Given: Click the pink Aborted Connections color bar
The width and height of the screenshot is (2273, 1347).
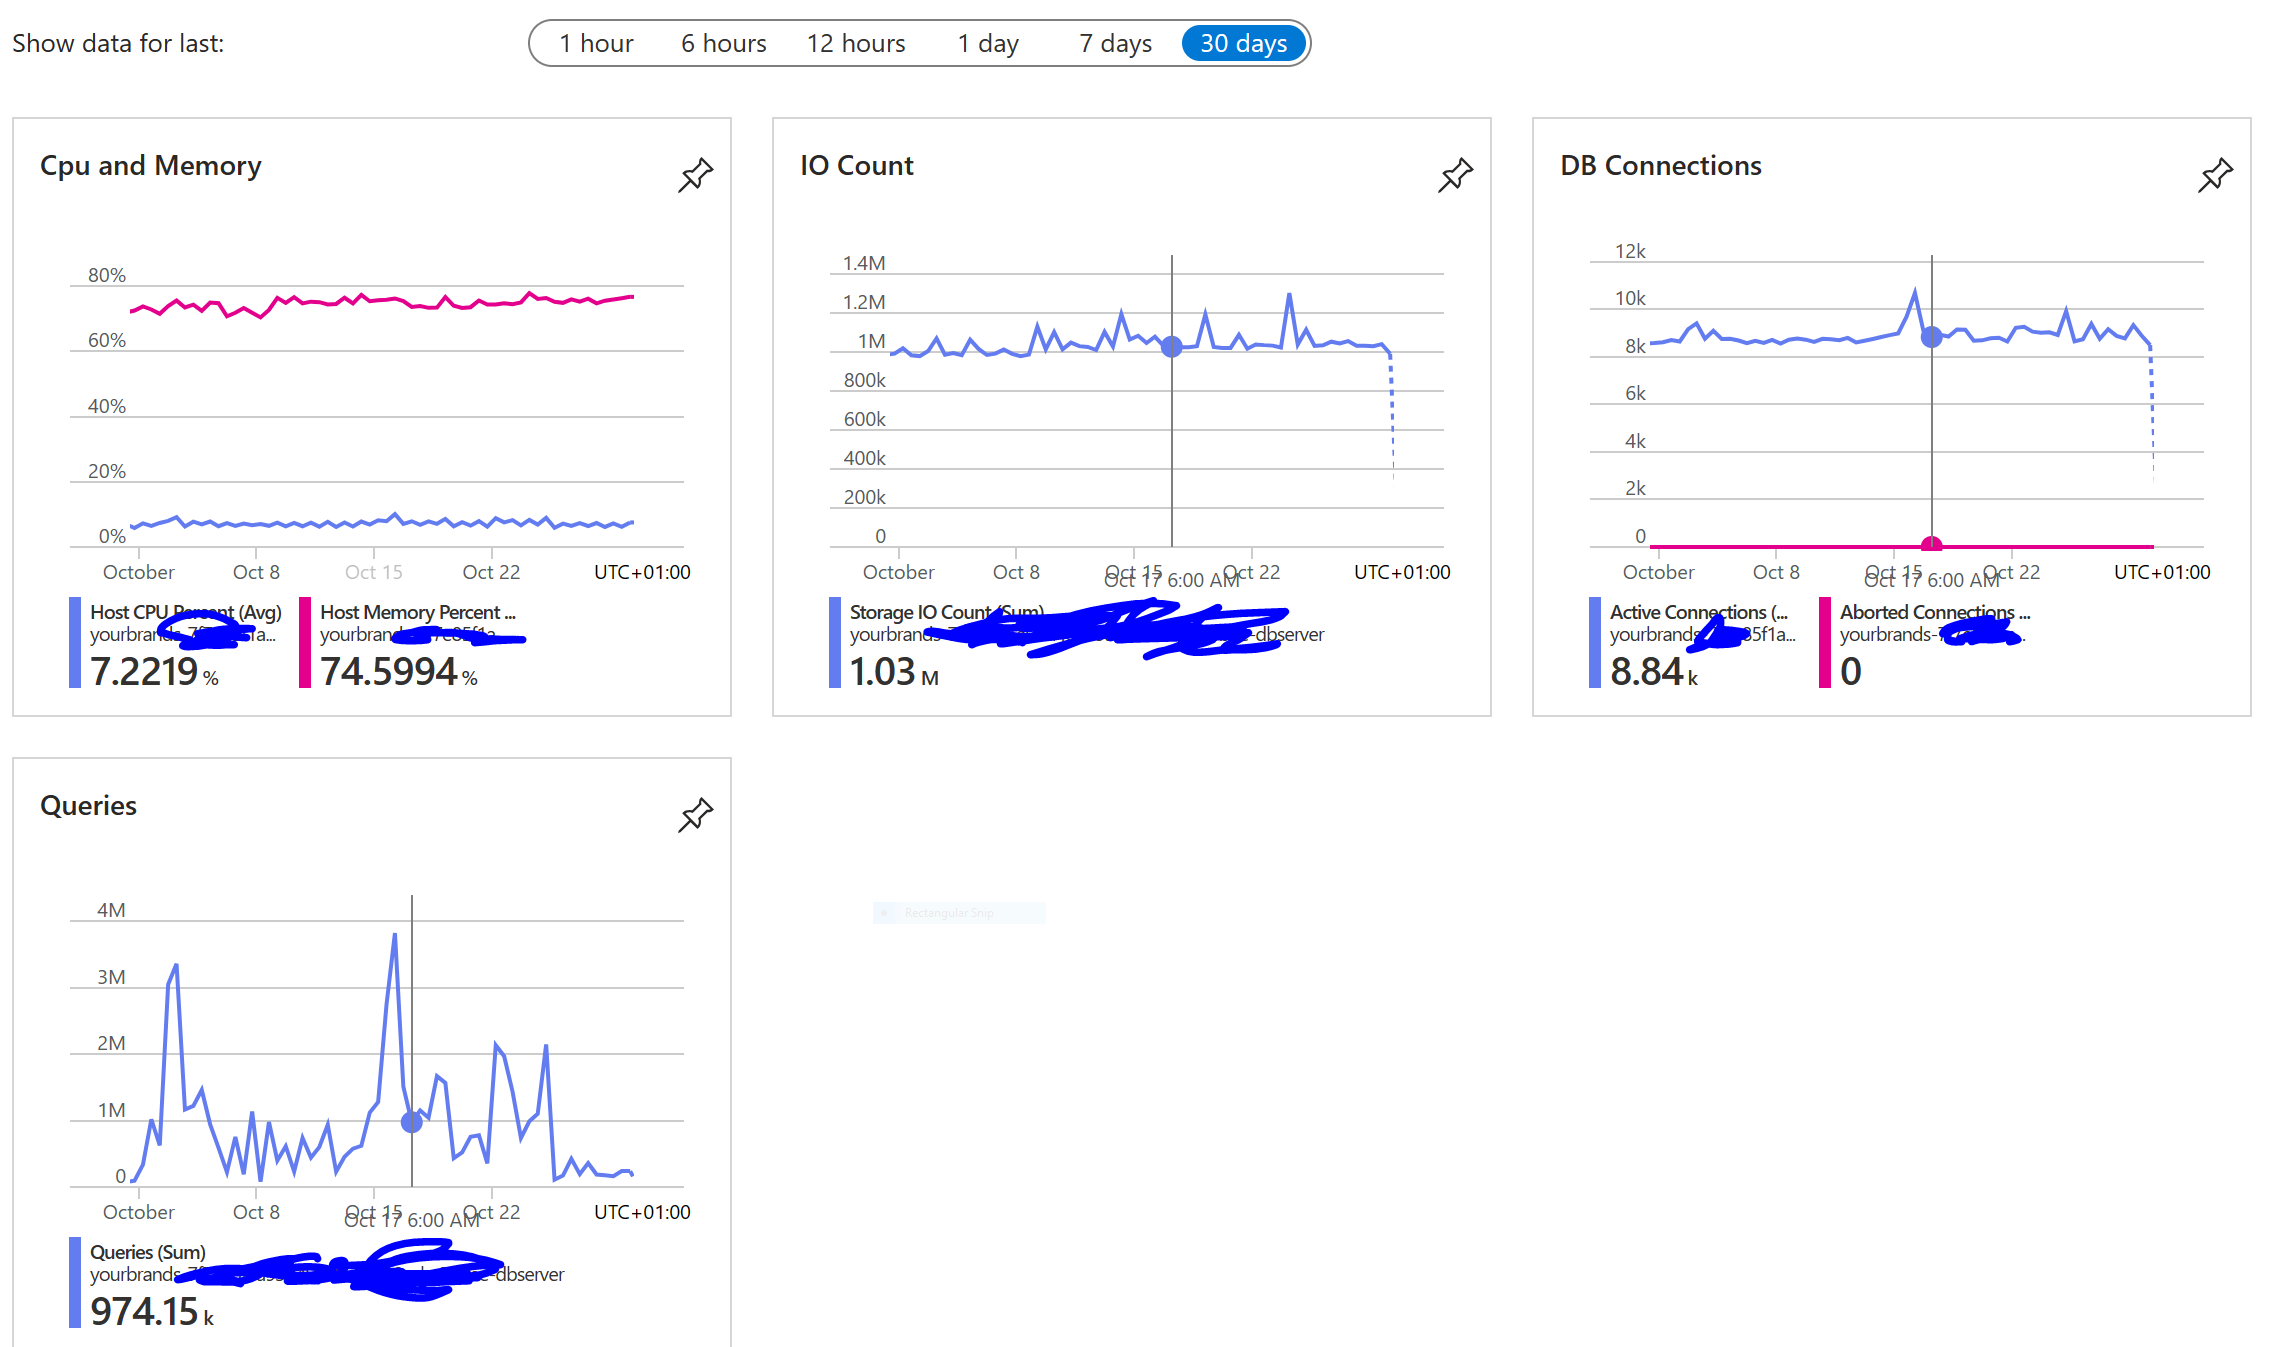Looking at the screenshot, I should 1825,643.
